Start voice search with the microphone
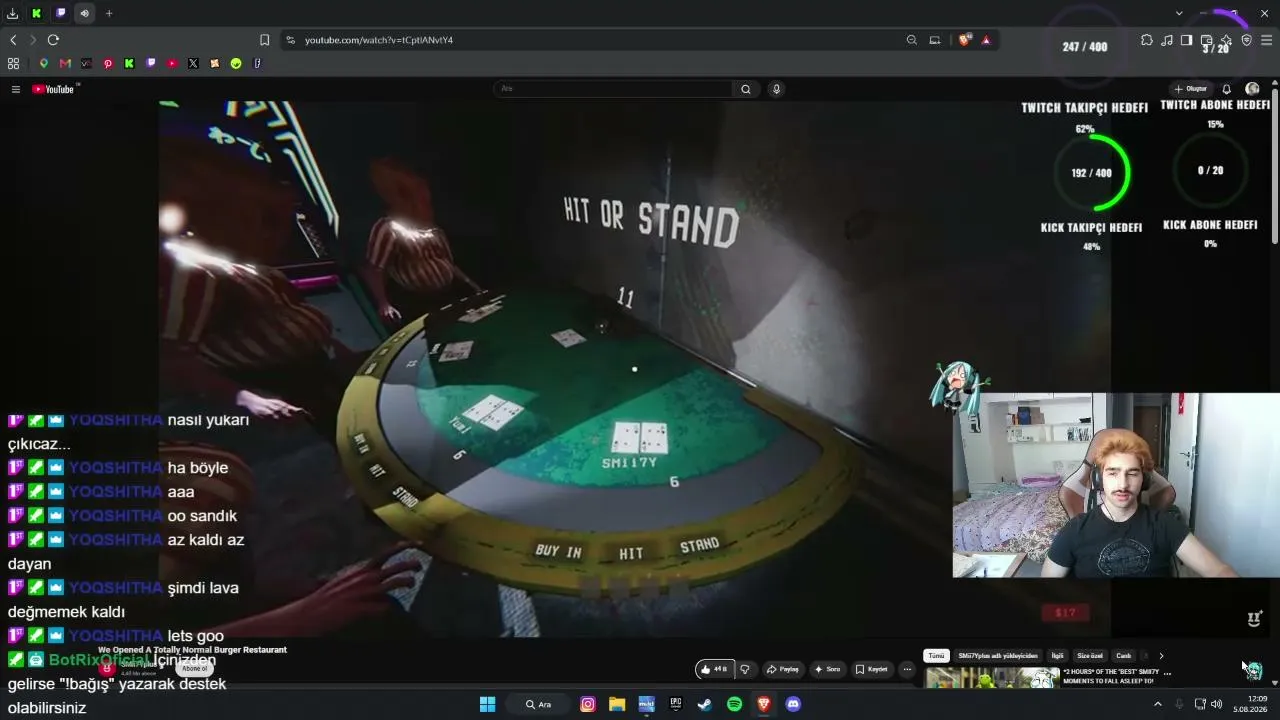 pyautogui.click(x=776, y=89)
